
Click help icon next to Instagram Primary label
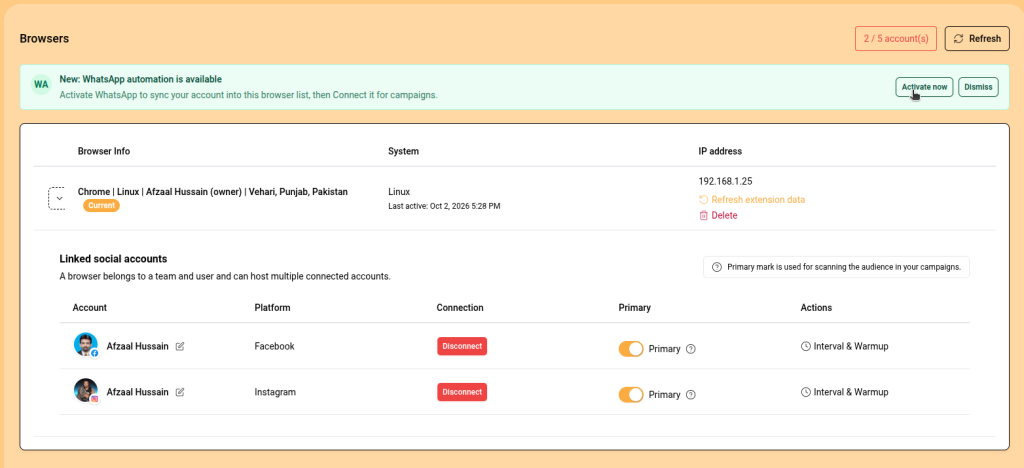pos(691,395)
